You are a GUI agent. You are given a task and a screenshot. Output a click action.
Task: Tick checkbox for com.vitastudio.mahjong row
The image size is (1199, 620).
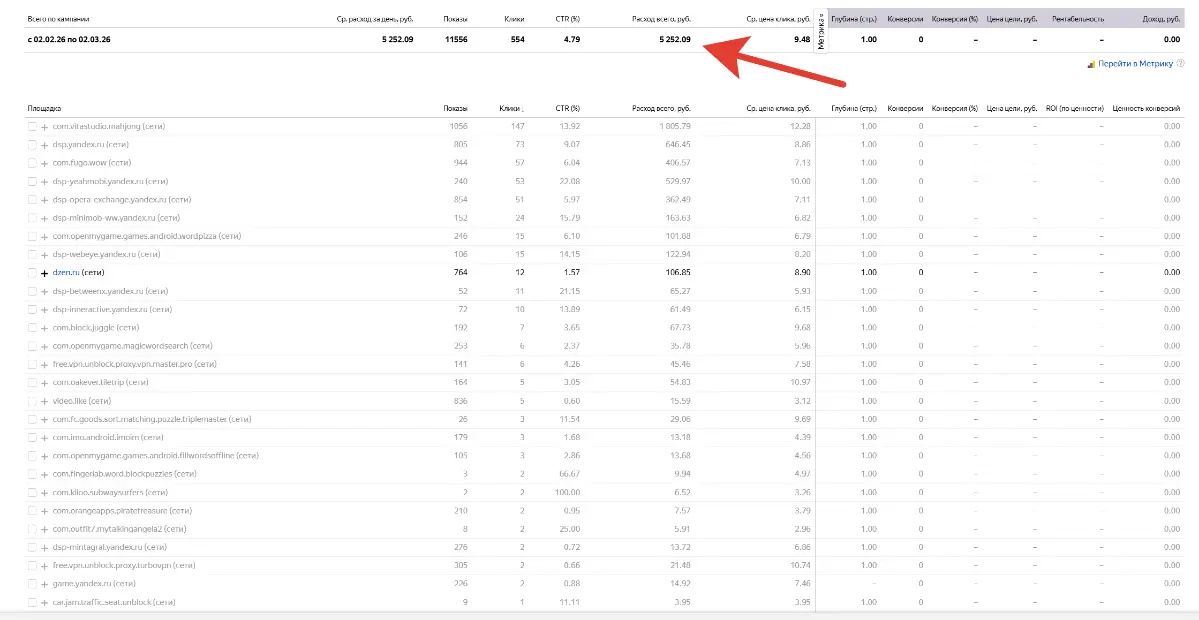tap(32, 126)
